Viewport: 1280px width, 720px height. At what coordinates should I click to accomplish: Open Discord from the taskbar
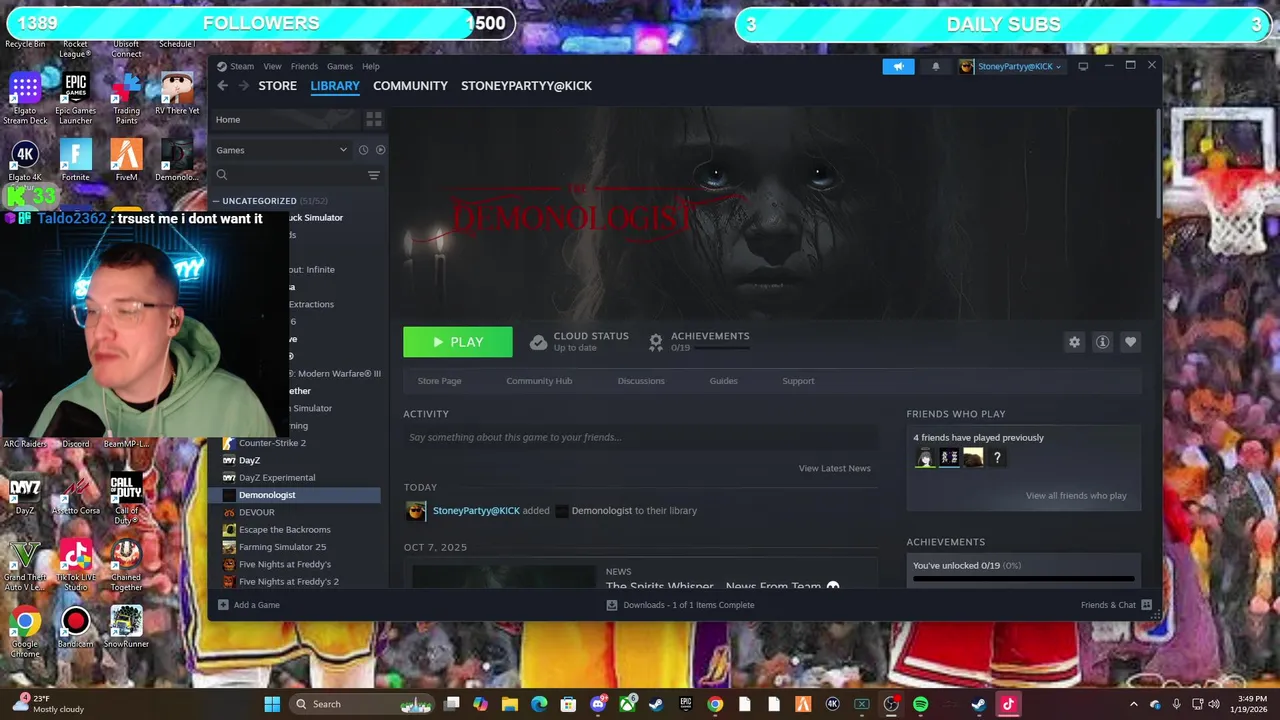pyautogui.click(x=598, y=704)
